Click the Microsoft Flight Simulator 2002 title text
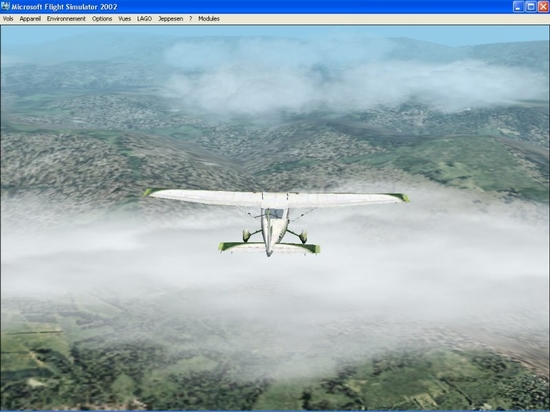Image resolution: width=550 pixels, height=412 pixels. [x=65, y=7]
